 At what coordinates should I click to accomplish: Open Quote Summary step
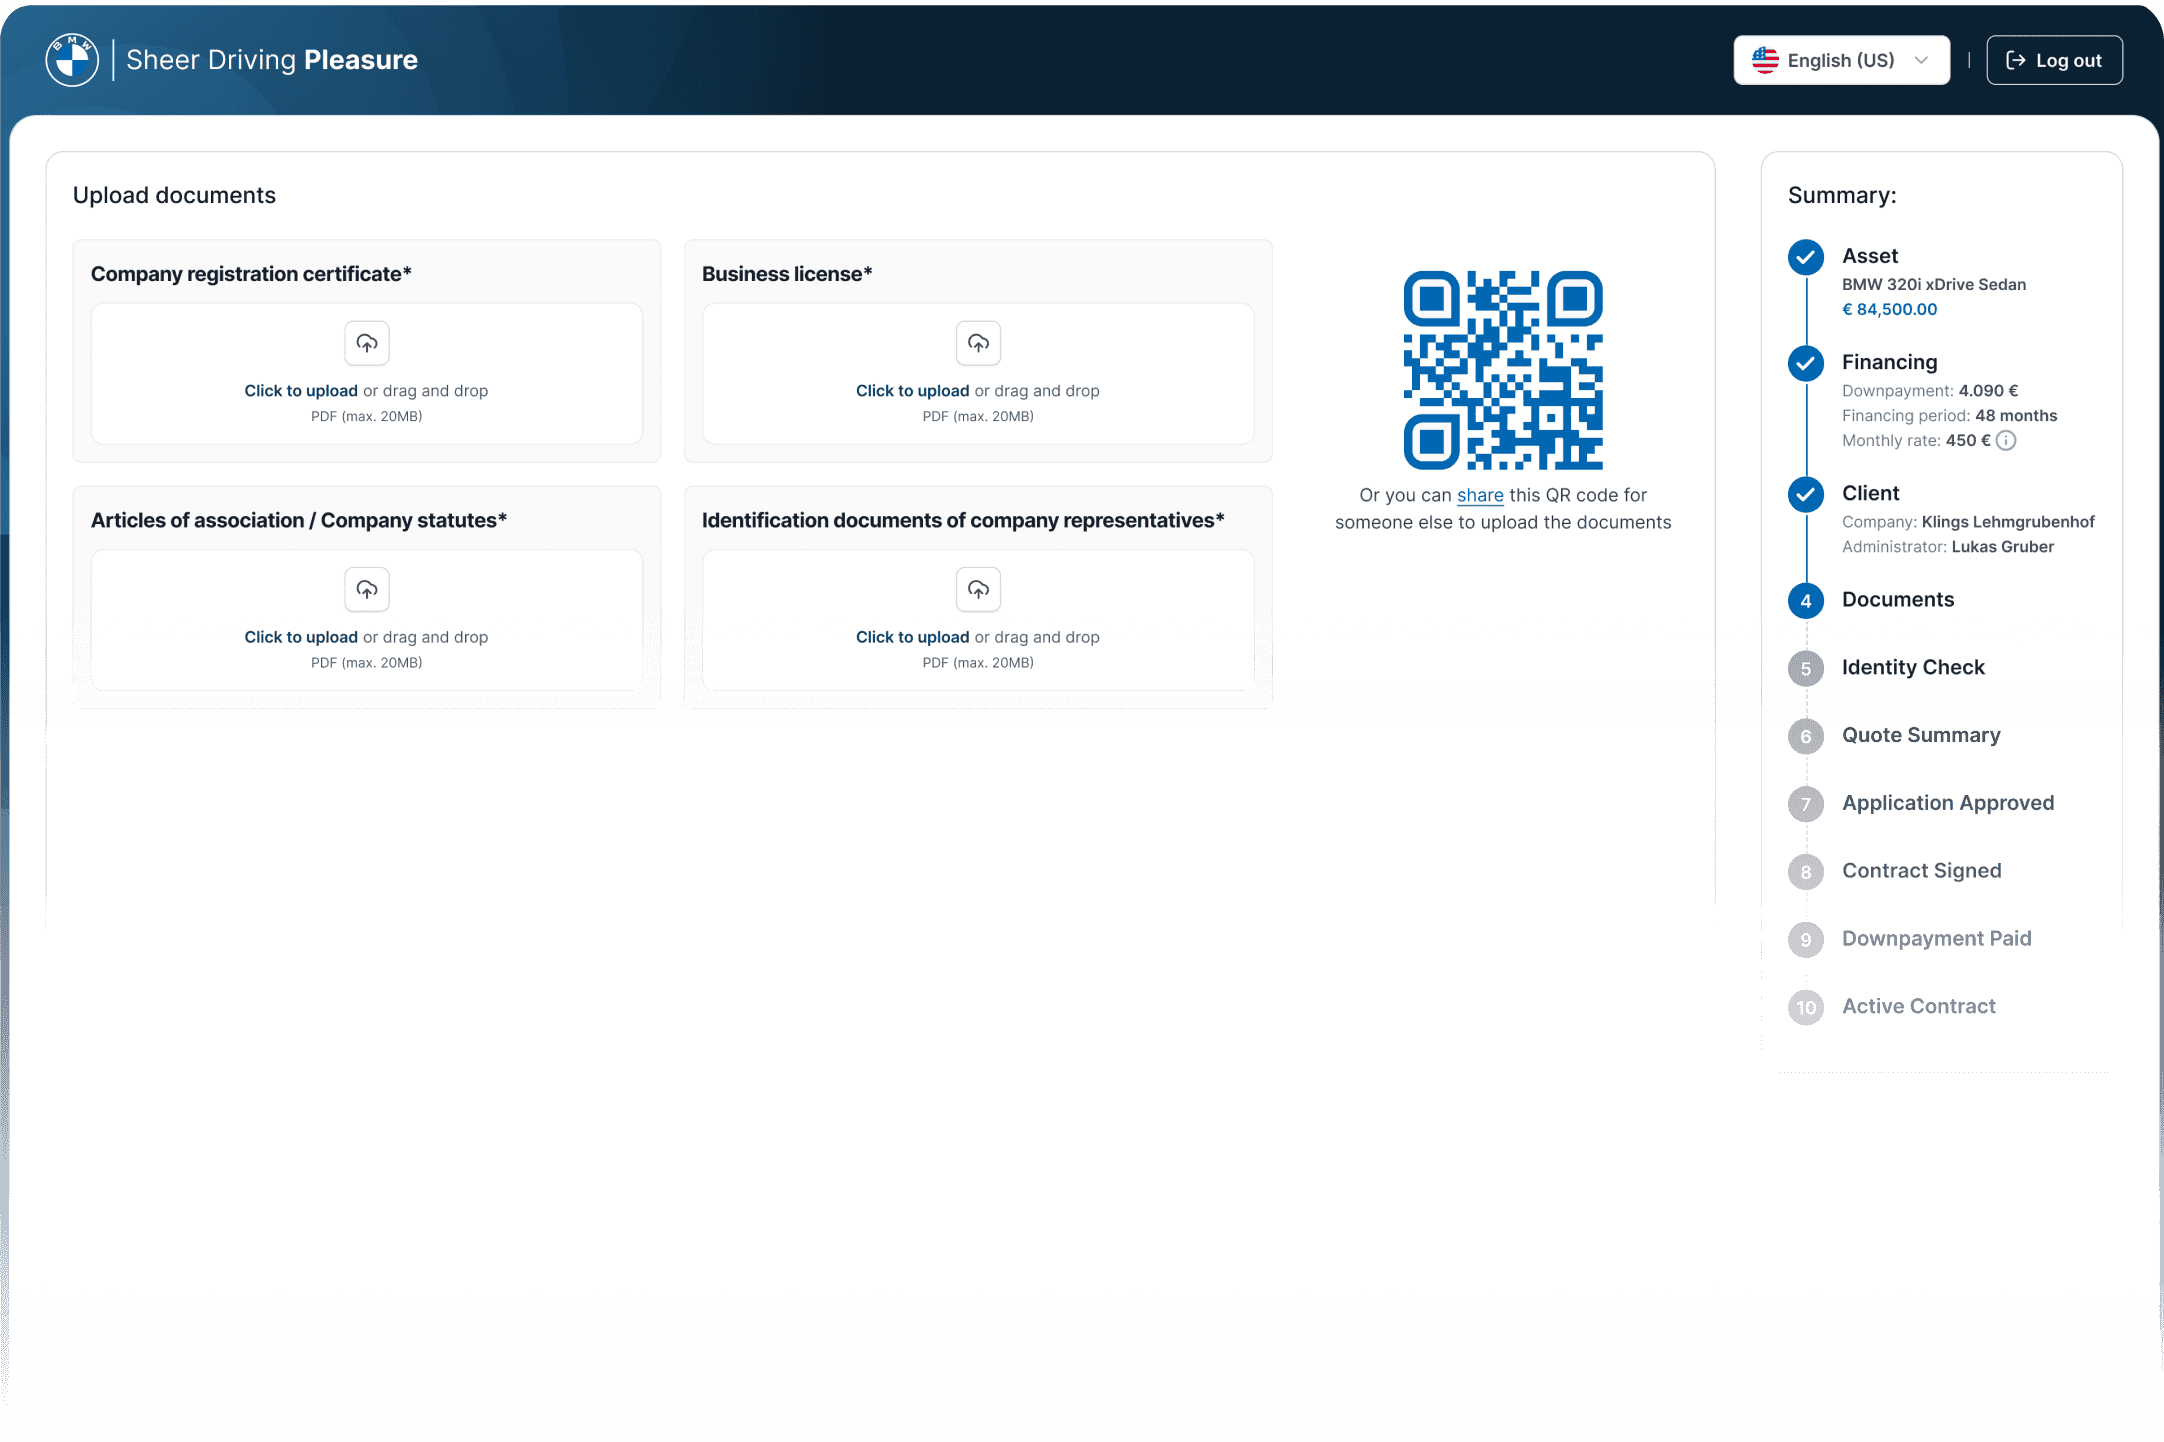coord(1920,735)
